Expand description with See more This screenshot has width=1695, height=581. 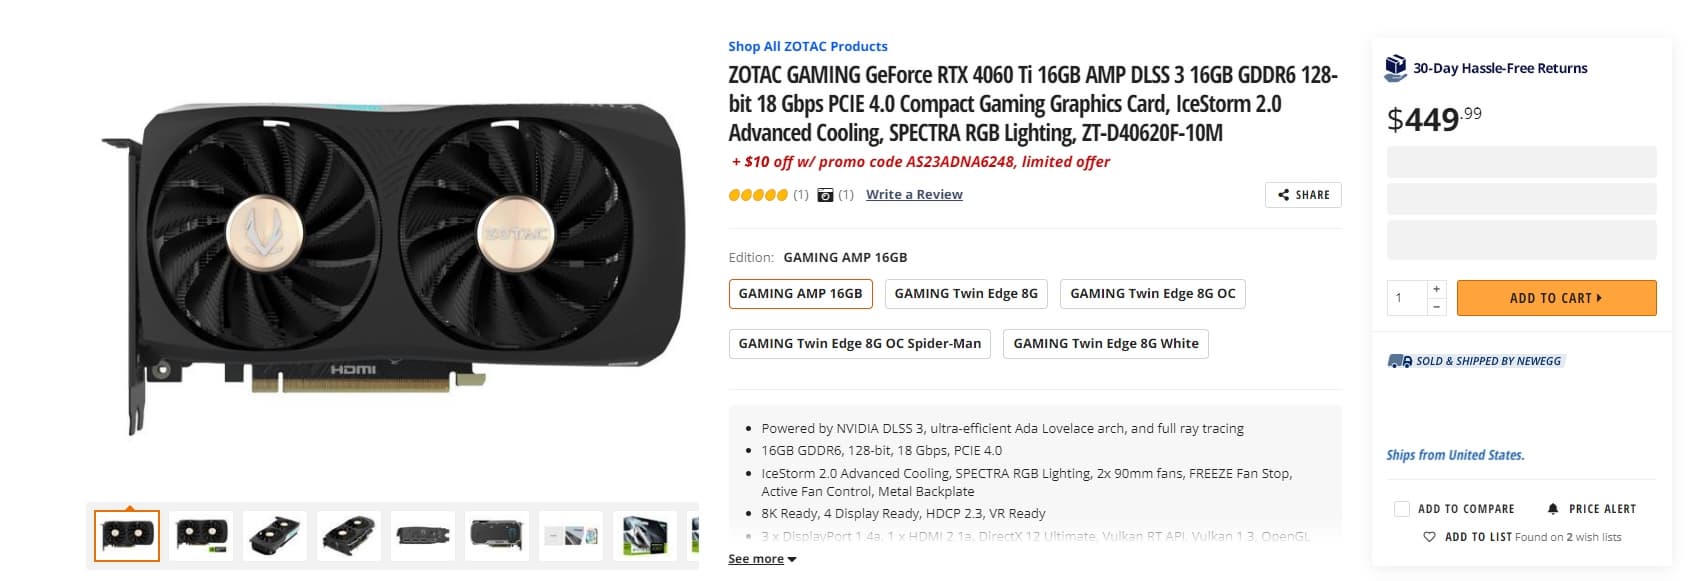(761, 559)
